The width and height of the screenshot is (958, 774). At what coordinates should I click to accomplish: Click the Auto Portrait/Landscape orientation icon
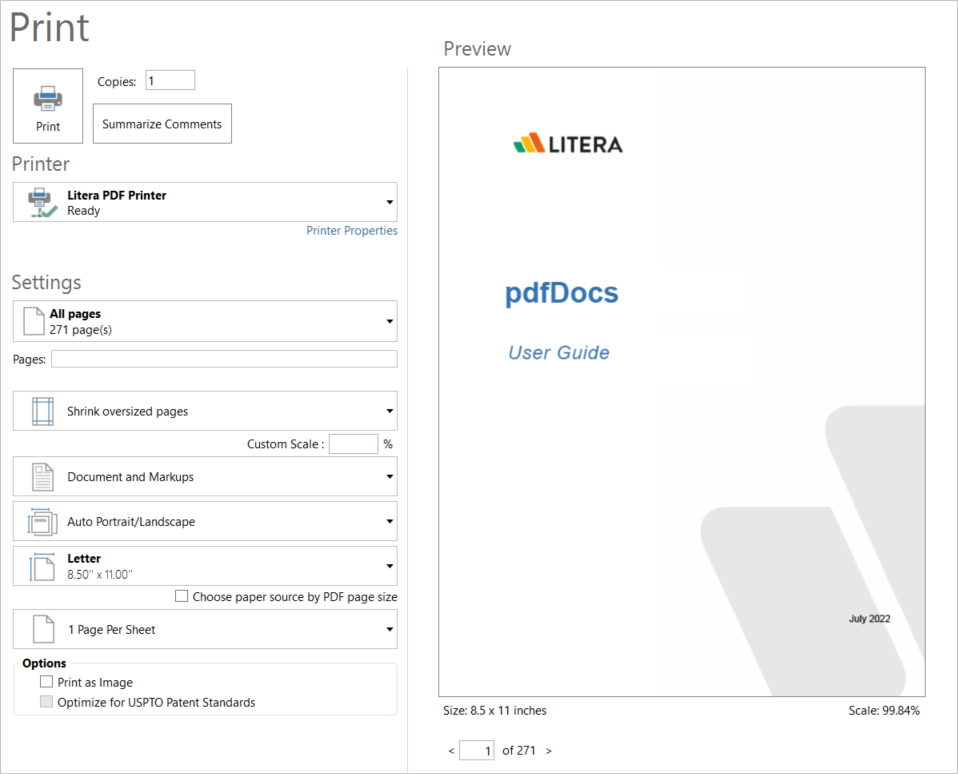(x=42, y=522)
